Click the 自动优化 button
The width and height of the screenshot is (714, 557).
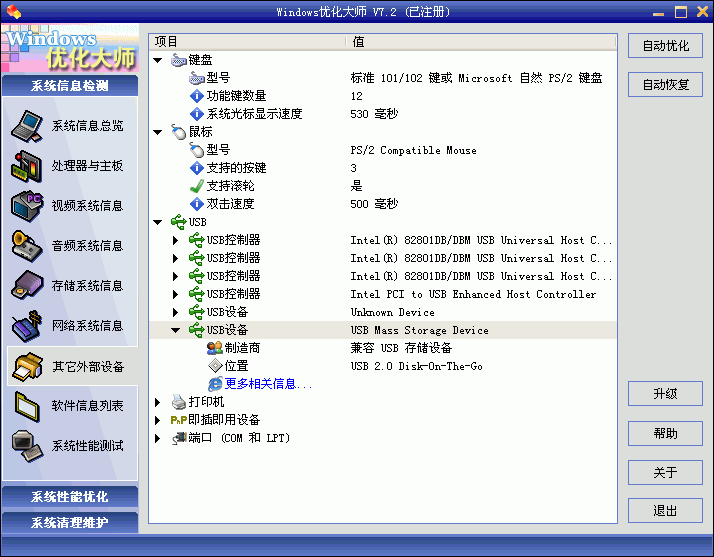(x=665, y=46)
